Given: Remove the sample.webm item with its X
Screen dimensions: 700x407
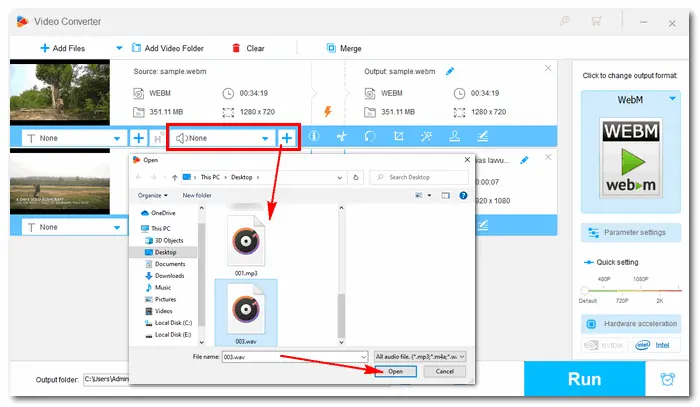Looking at the screenshot, I should click(548, 68).
